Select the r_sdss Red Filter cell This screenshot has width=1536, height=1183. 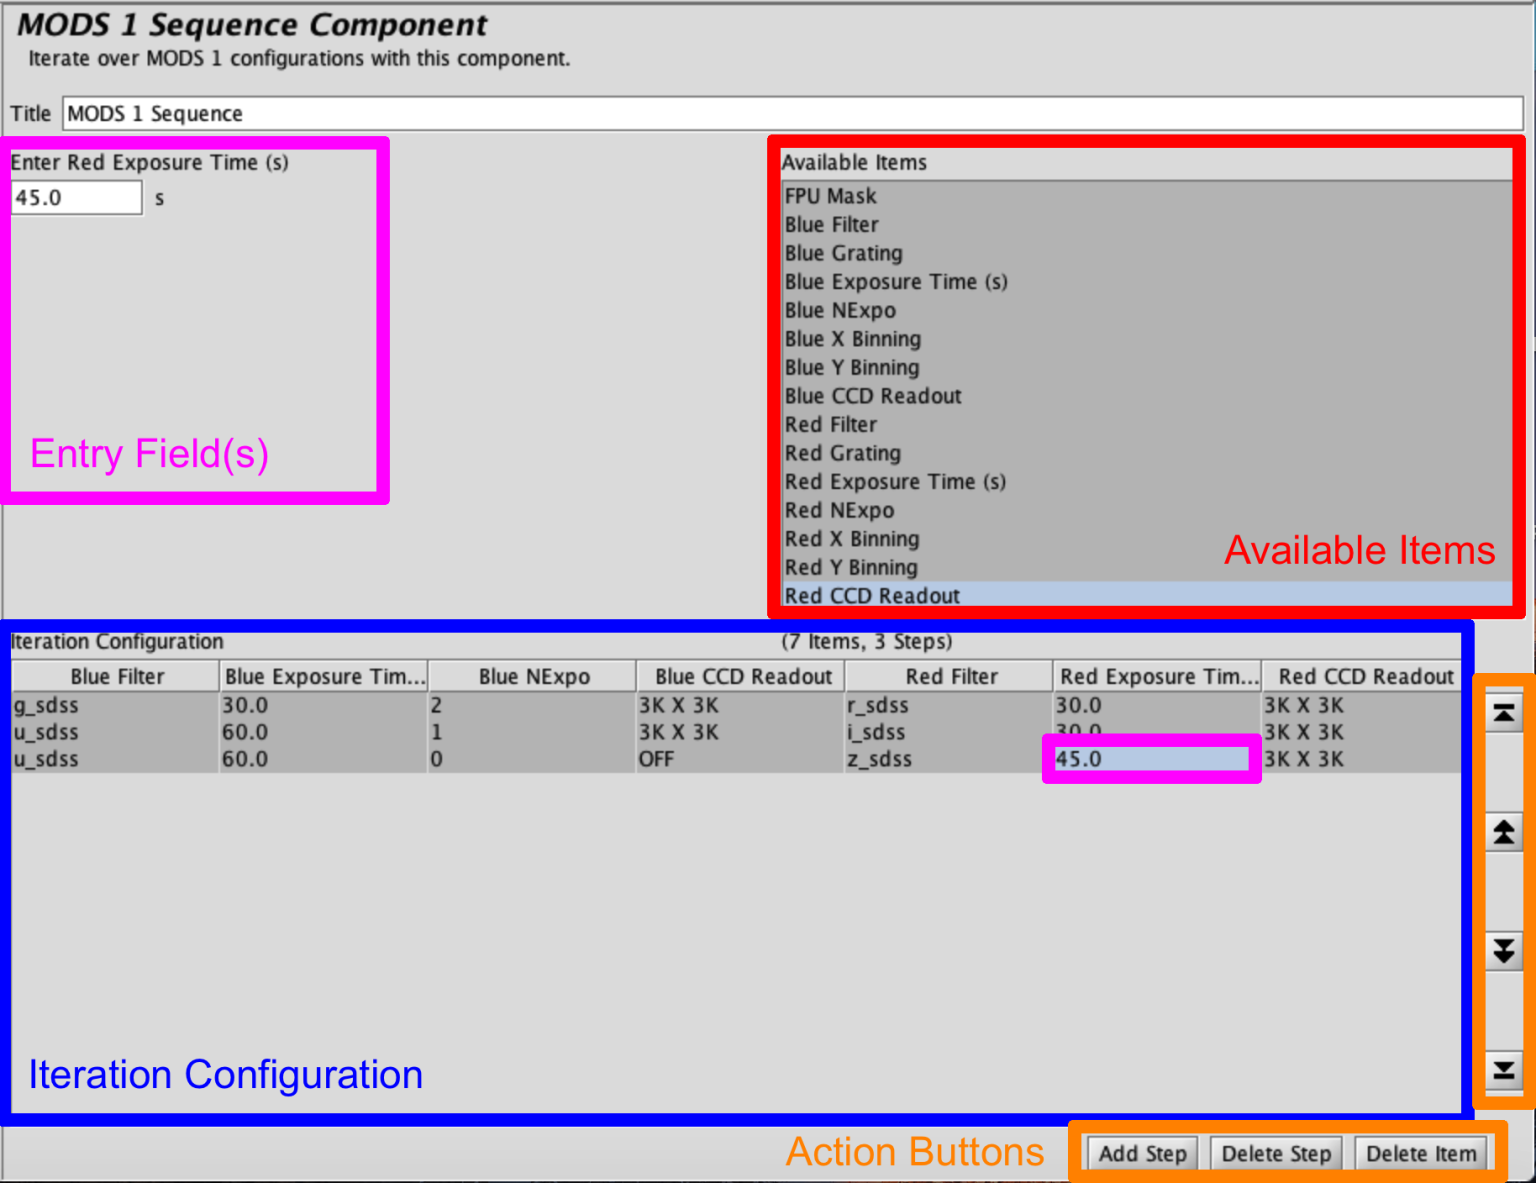[950, 705]
